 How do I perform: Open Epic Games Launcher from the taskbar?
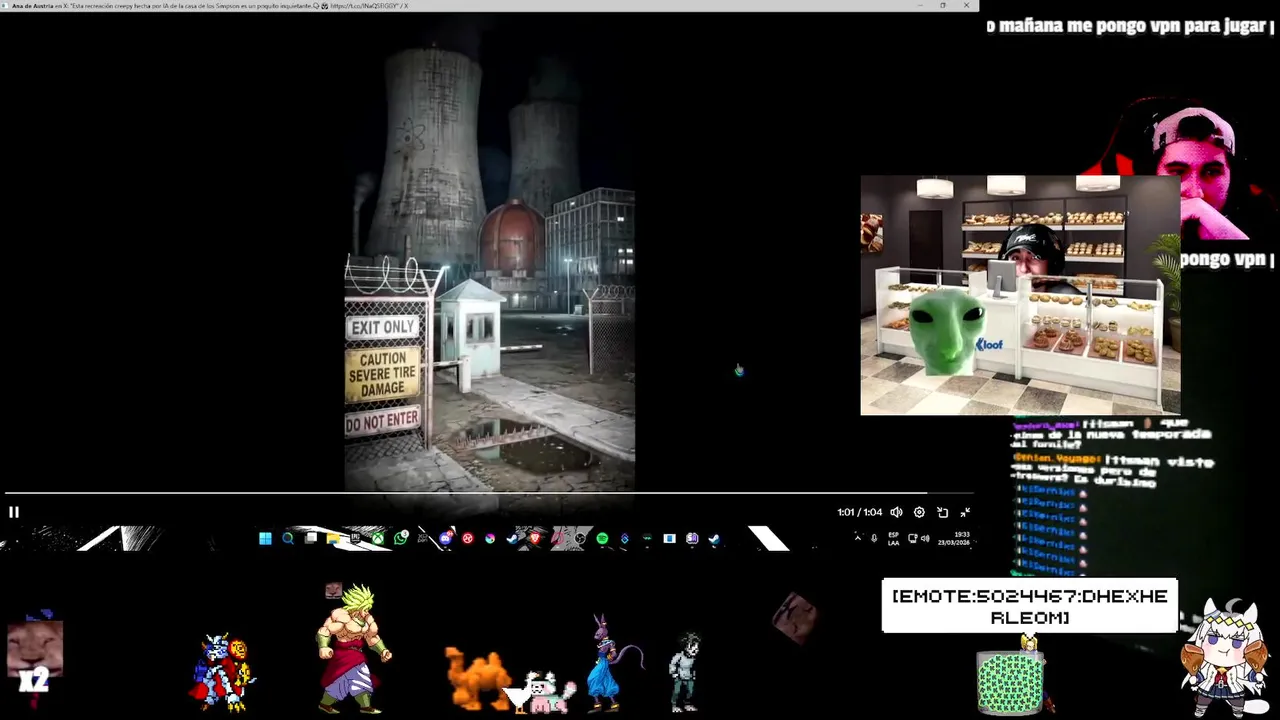tap(355, 538)
